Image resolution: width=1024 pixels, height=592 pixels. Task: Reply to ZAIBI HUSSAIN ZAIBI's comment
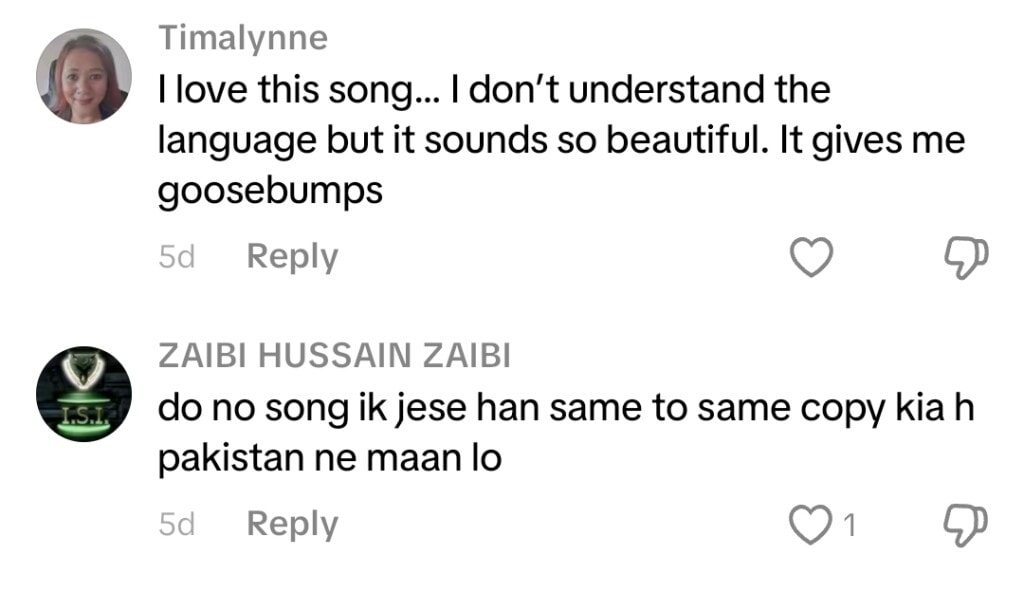[x=292, y=524]
